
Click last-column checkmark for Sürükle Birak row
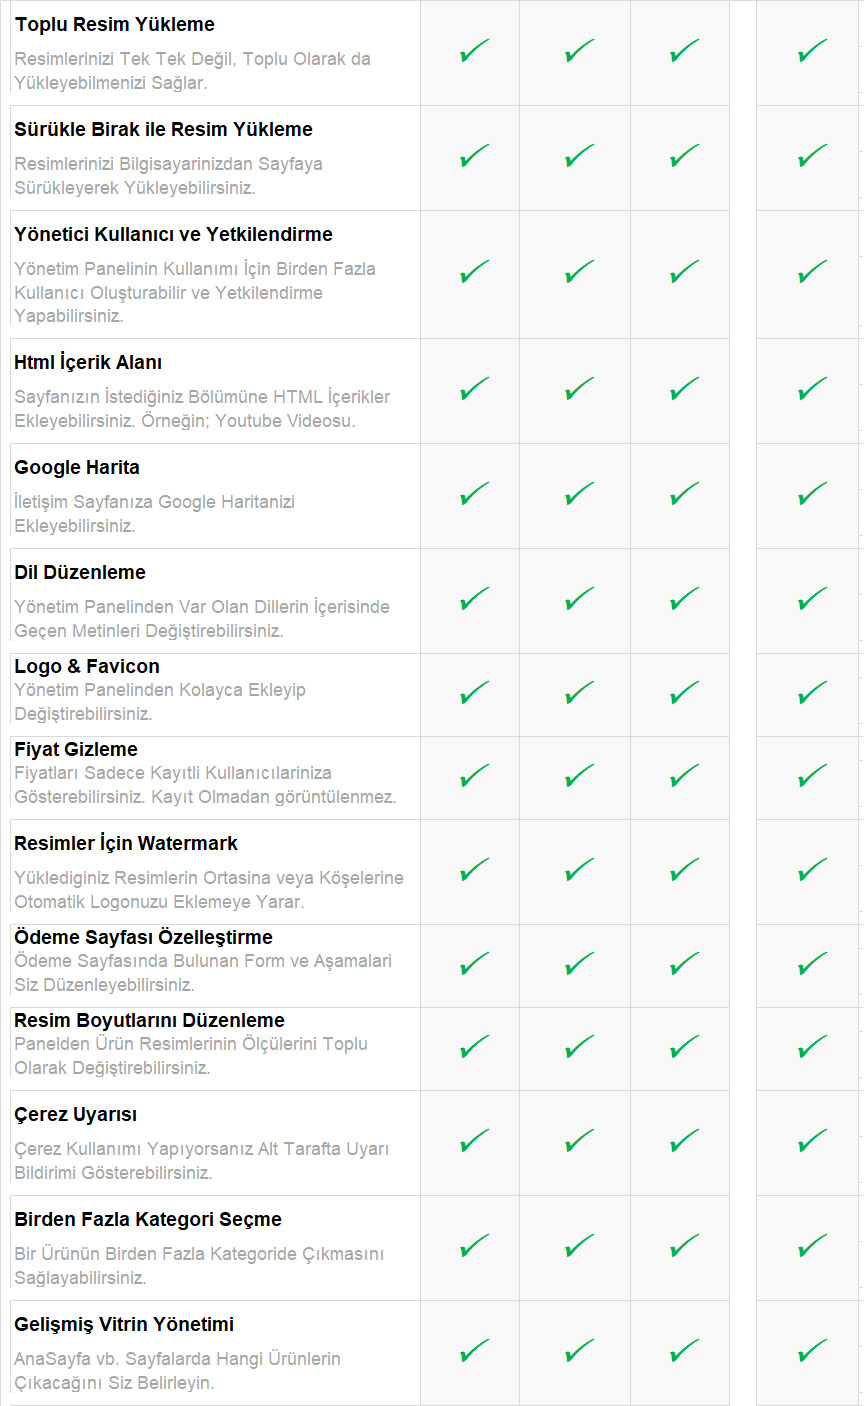(x=813, y=156)
